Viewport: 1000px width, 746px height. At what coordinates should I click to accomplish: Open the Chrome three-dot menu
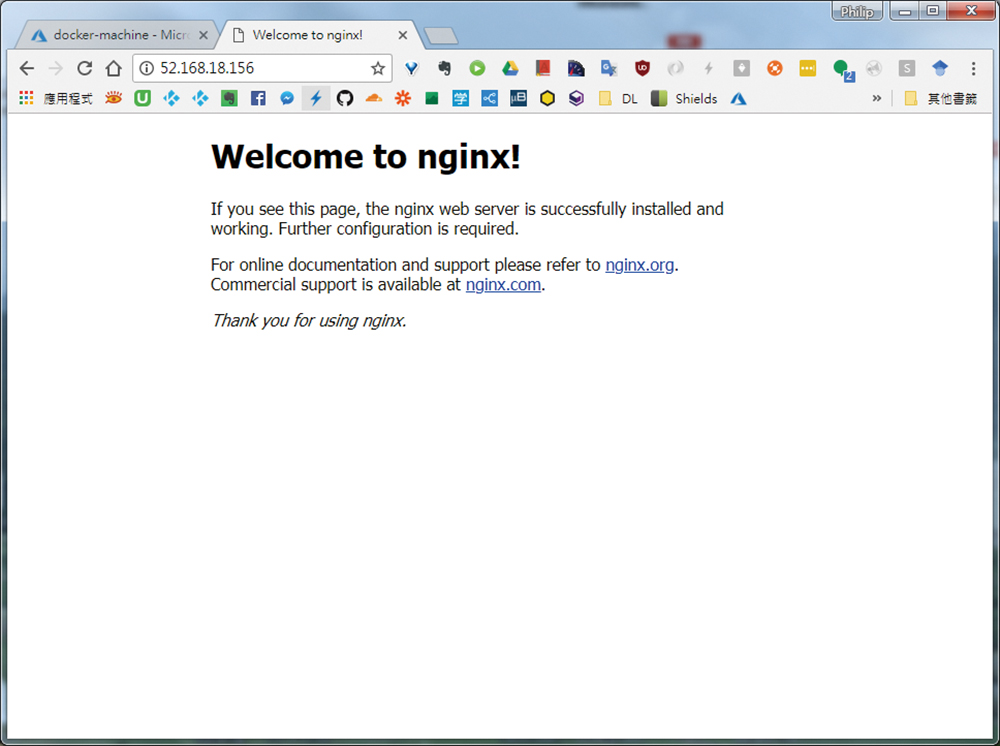(973, 68)
